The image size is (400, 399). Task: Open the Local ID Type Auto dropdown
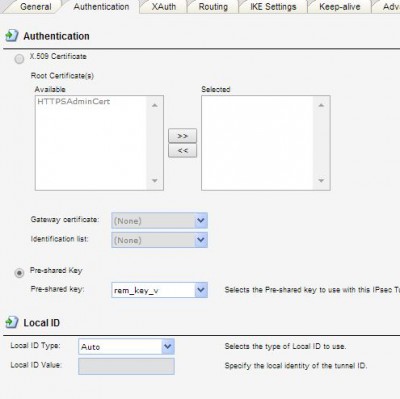(126, 347)
